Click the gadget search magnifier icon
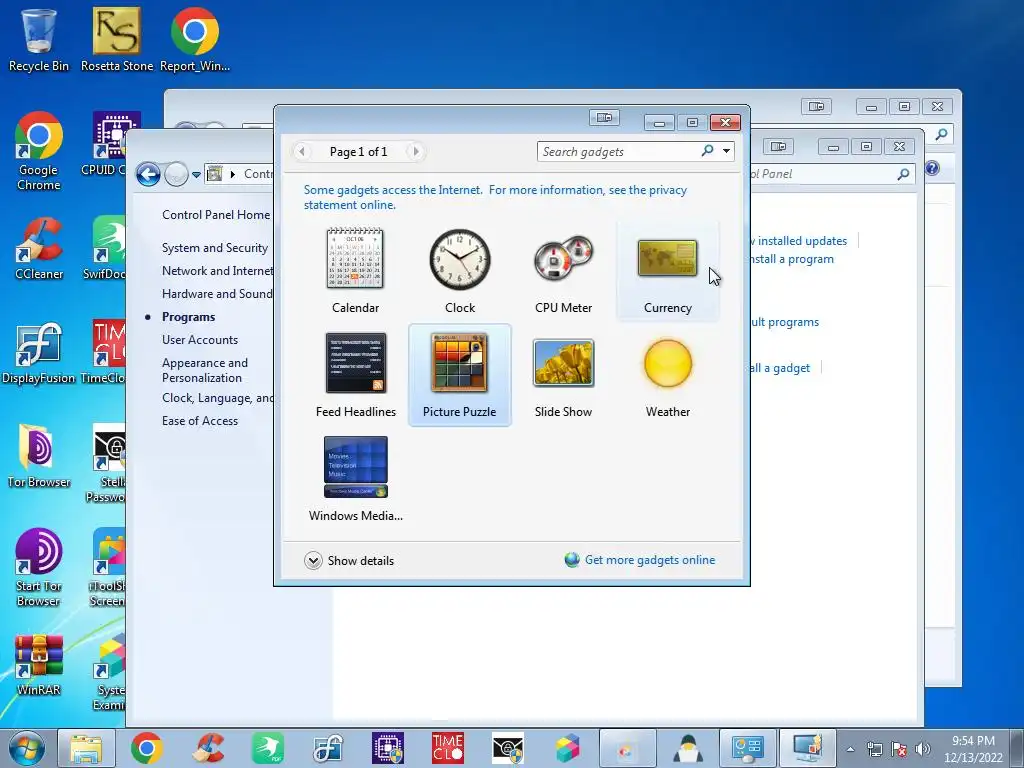 click(x=707, y=151)
